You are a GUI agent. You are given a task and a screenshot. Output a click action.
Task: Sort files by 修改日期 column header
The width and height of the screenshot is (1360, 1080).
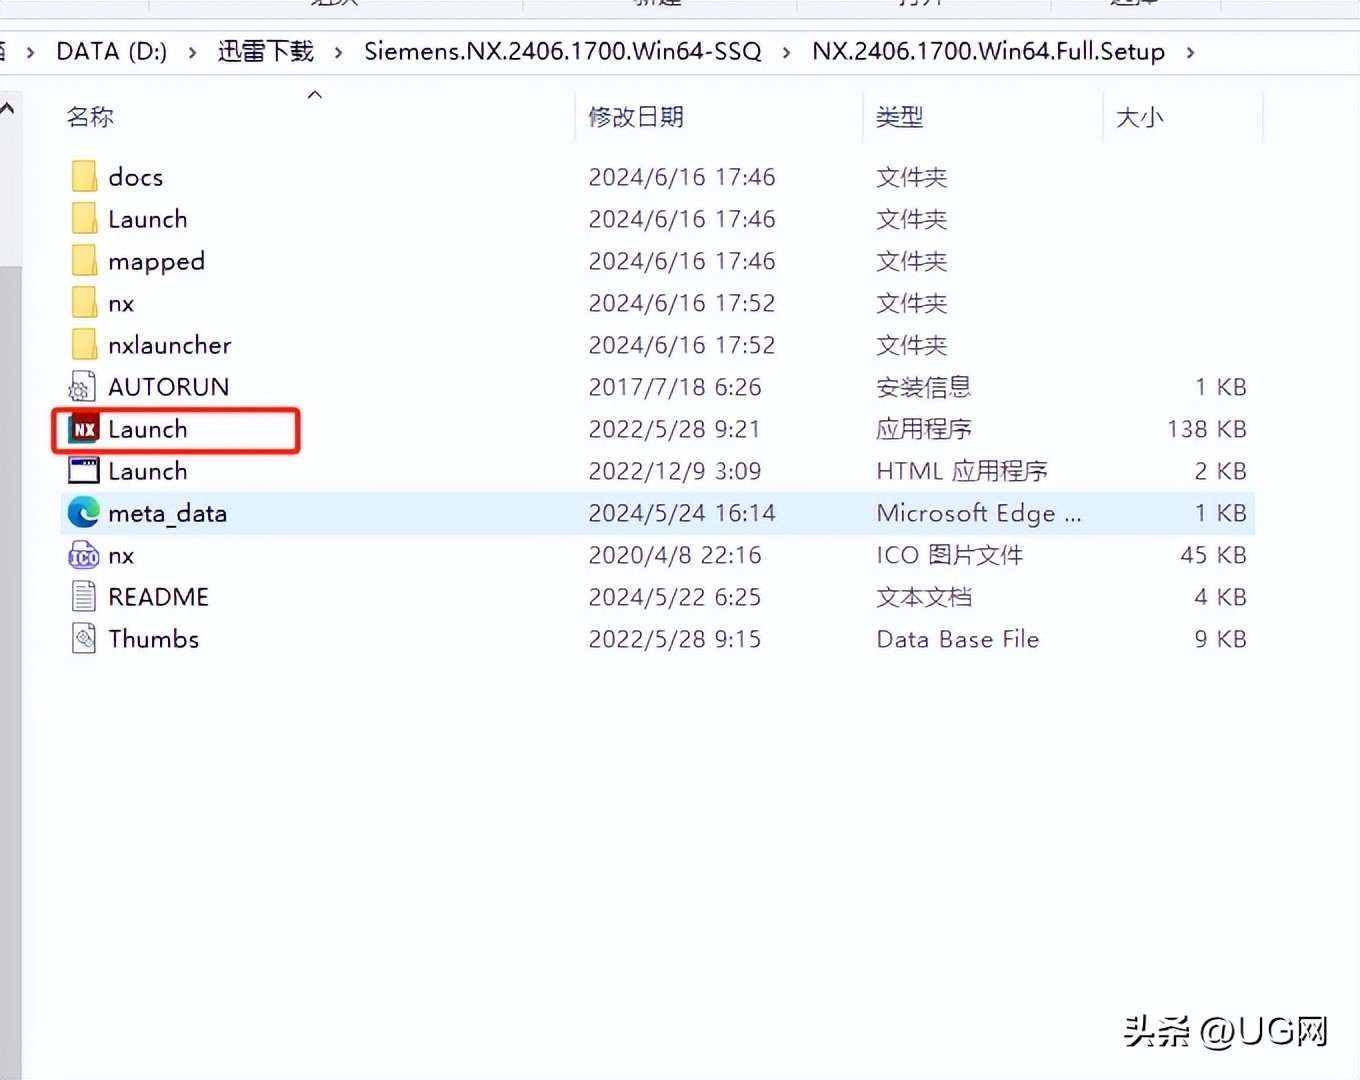pyautogui.click(x=636, y=117)
